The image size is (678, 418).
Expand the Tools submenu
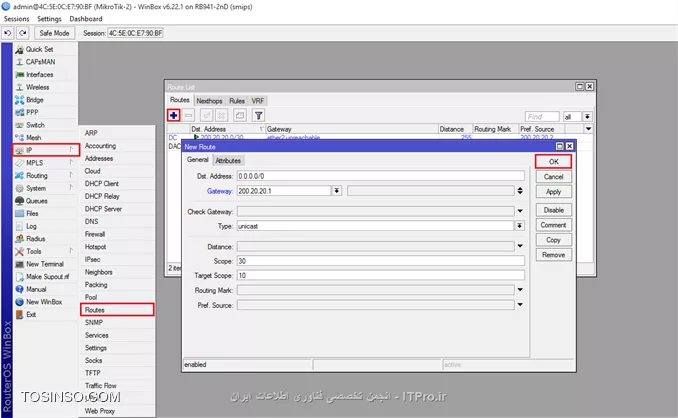click(x=45, y=251)
